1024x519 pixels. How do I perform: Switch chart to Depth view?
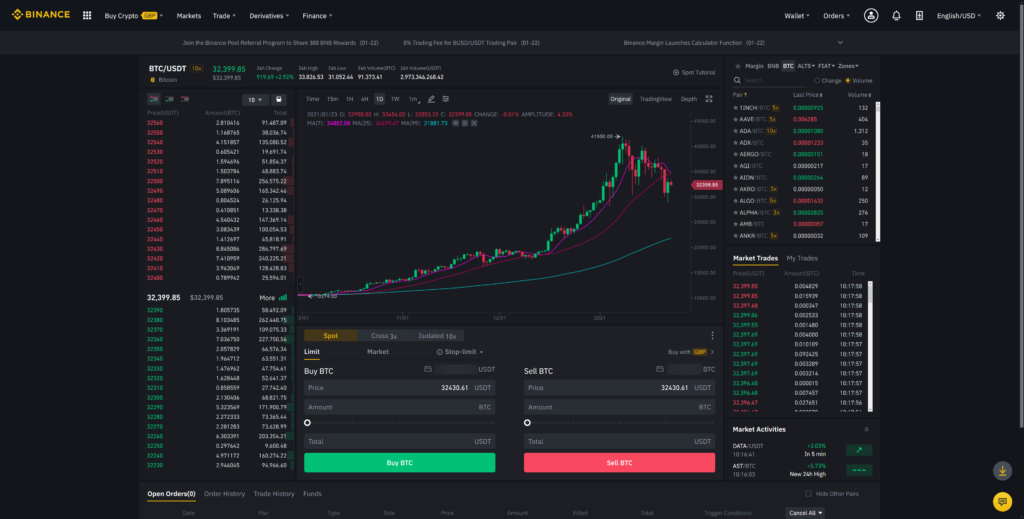[x=688, y=99]
